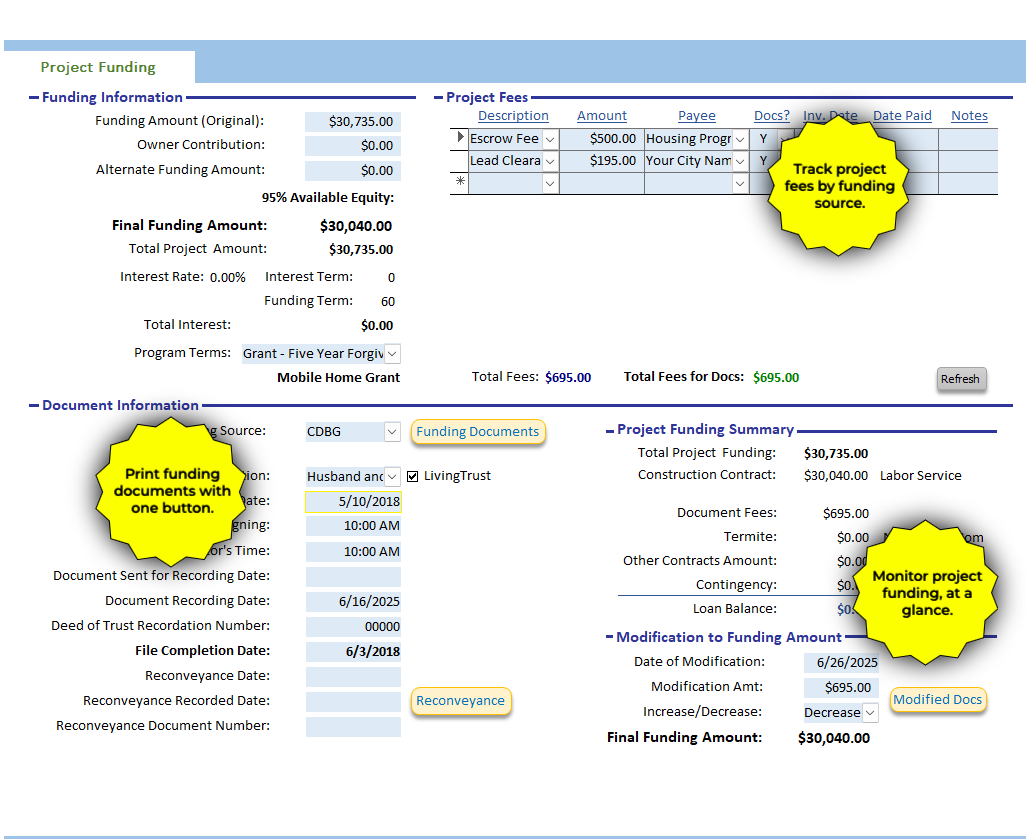Click the Total Project Funding $30,735.00 value
The image size is (1031, 839).
[x=836, y=454]
